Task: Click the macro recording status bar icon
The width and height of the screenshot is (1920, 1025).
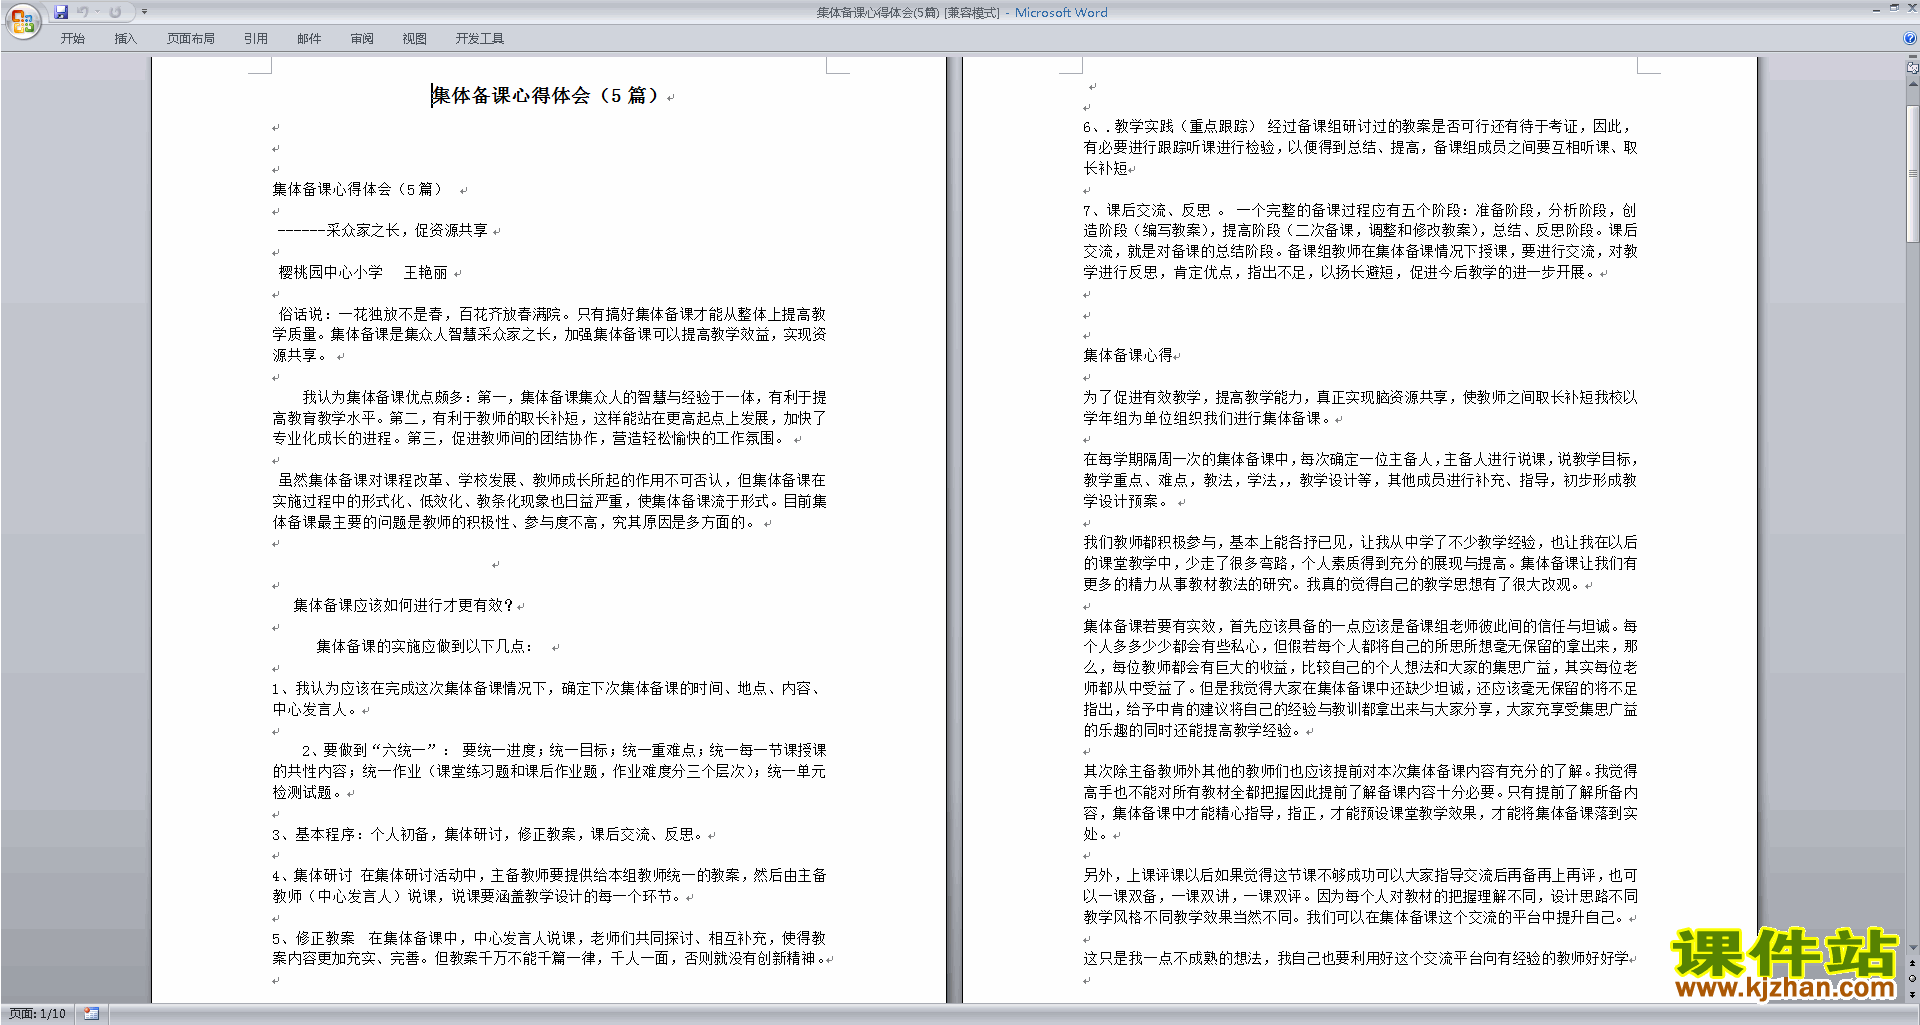Action: pos(92,1014)
